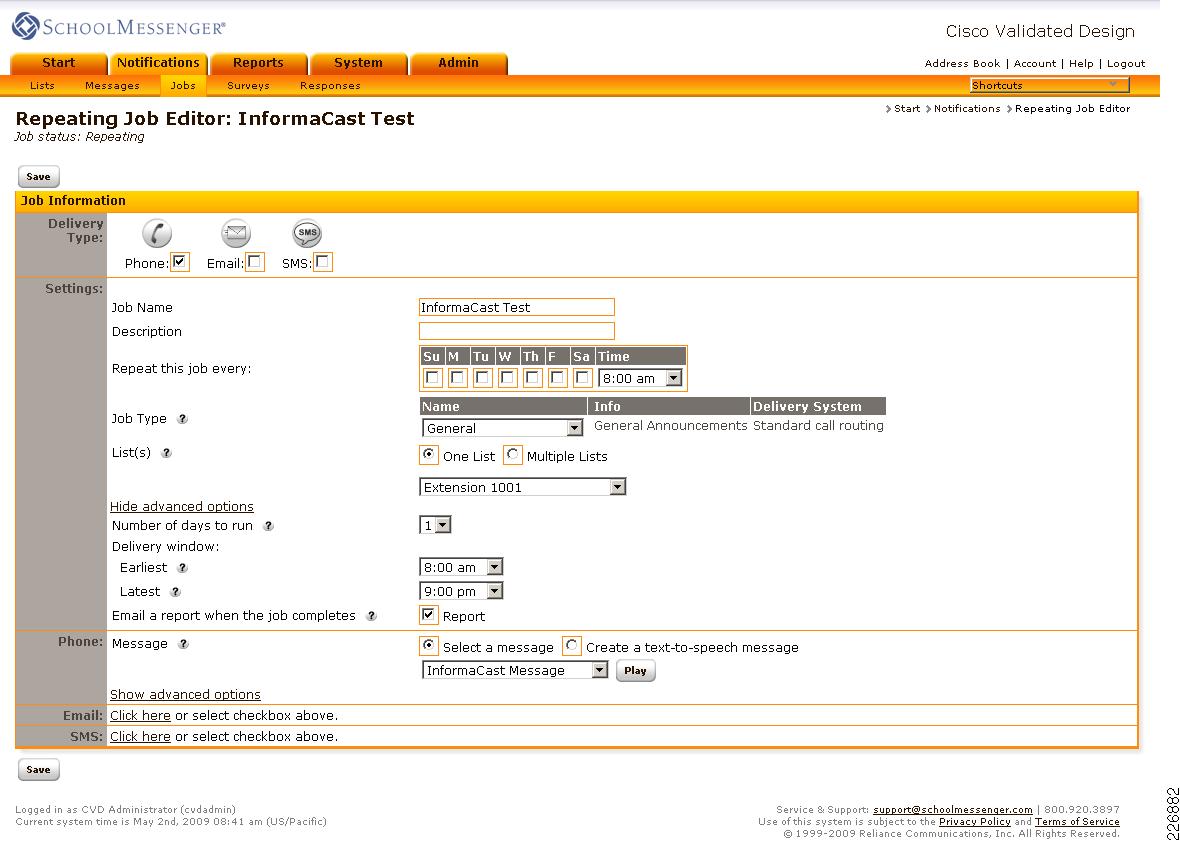Image resolution: width=1180 pixels, height=841 pixels.
Task: Open the Address Book link
Action: click(x=963, y=64)
